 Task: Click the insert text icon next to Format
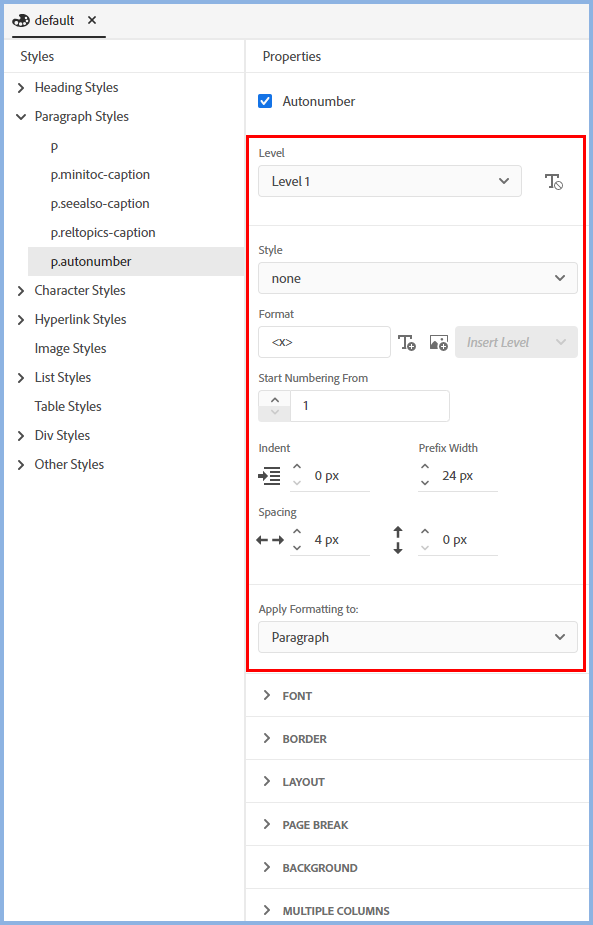pos(407,342)
